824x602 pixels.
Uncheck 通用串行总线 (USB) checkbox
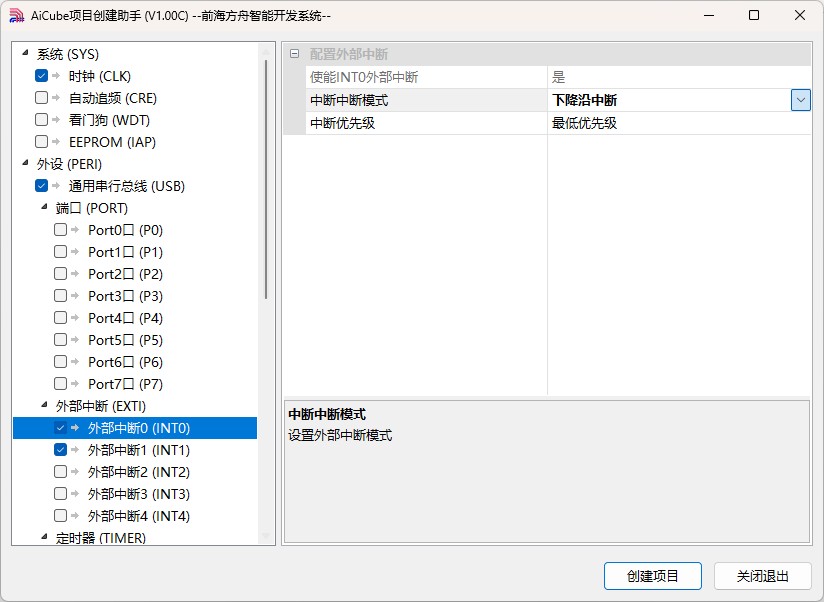[x=42, y=185]
